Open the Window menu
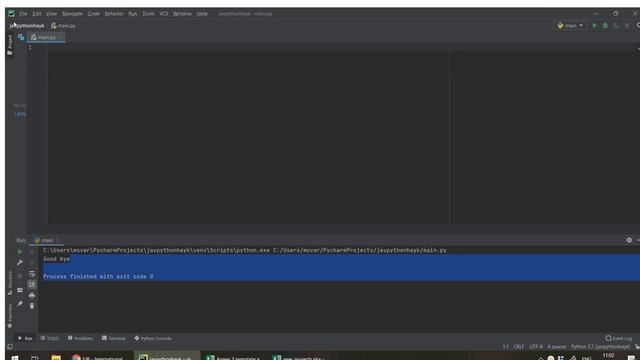Viewport: 640px width, 360px height. 182,14
